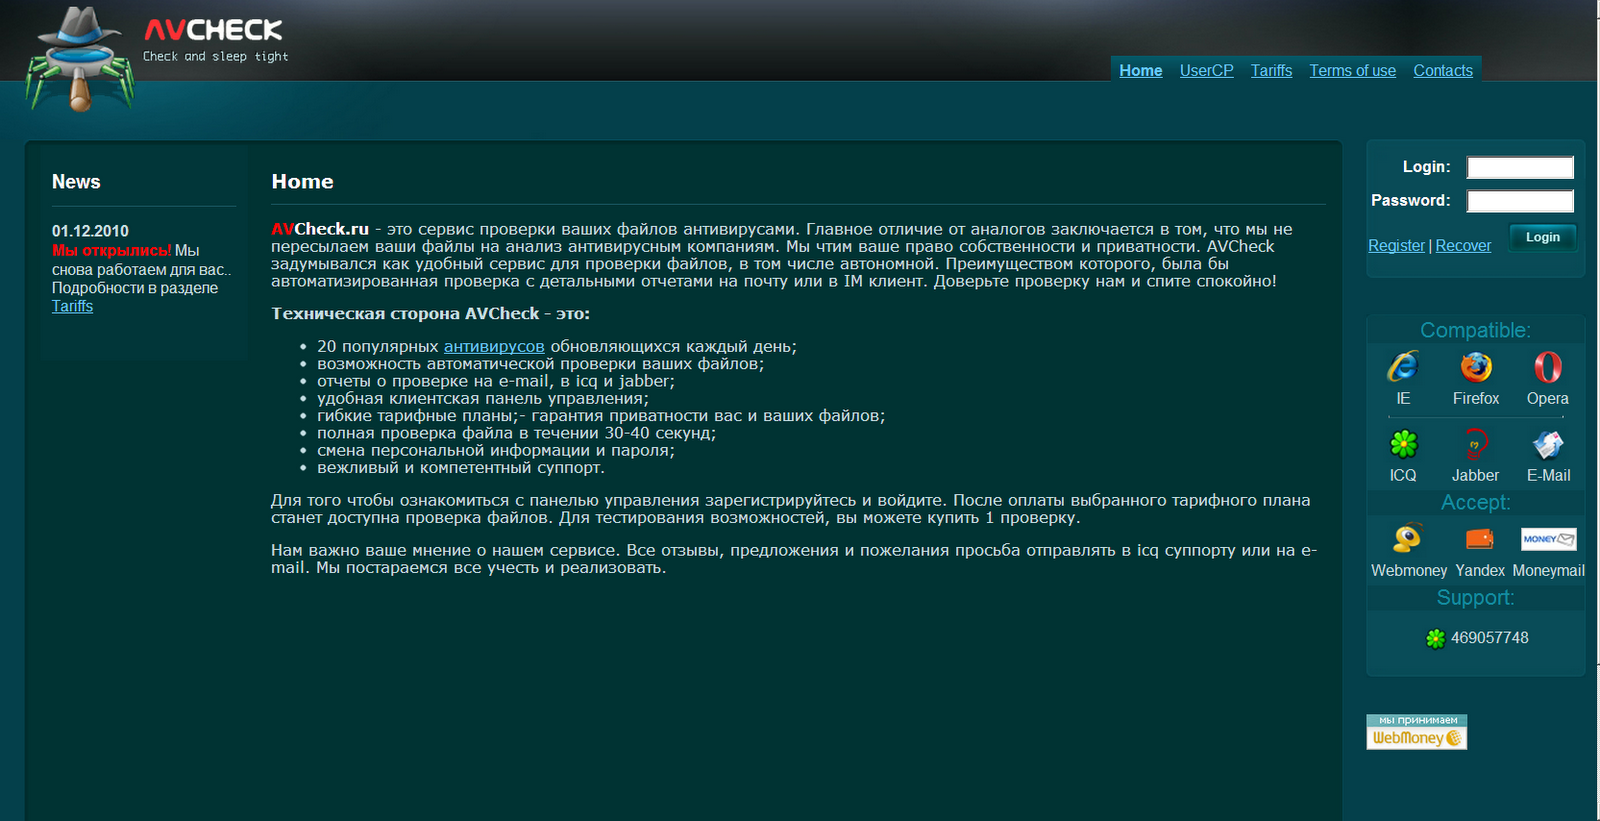Screen dimensions: 1600x821
Task: Click the Webmoney payment icon
Action: [1408, 538]
